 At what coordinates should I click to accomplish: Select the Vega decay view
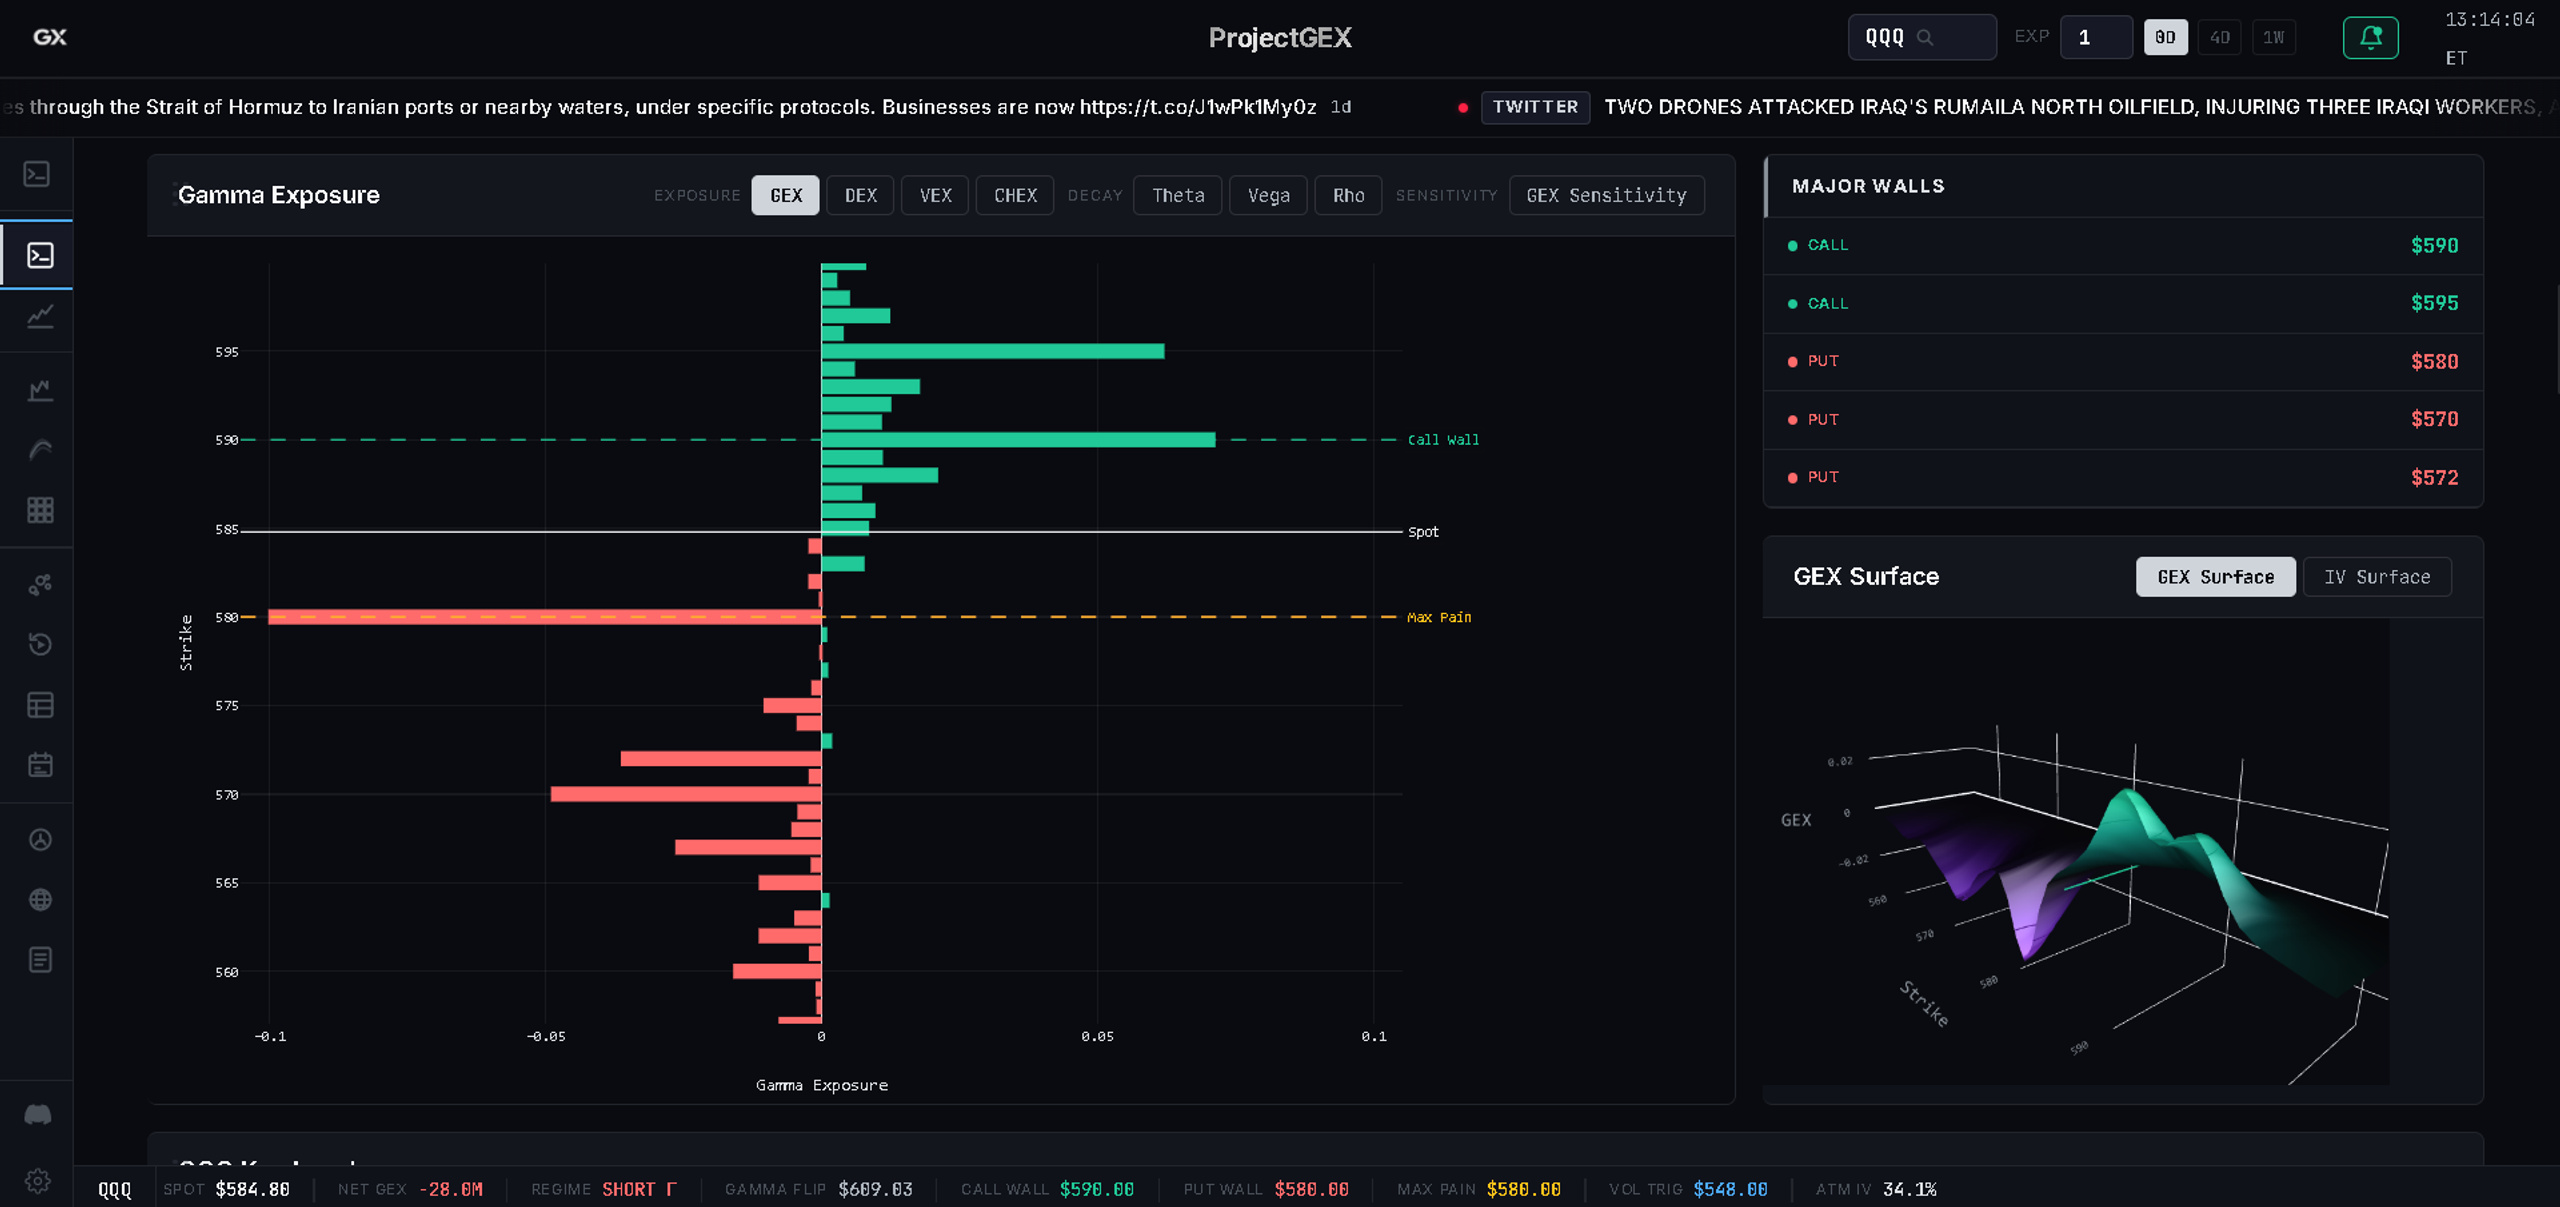coord(1268,195)
